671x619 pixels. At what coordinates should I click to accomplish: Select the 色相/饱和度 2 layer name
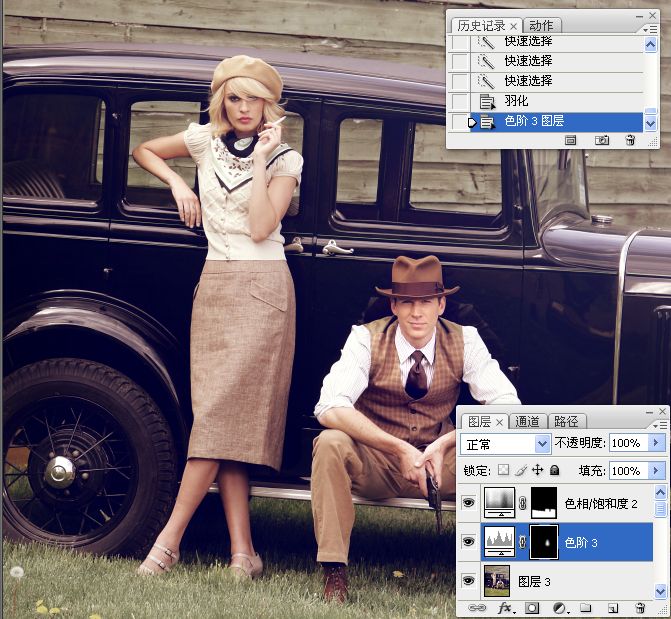tap(601, 503)
